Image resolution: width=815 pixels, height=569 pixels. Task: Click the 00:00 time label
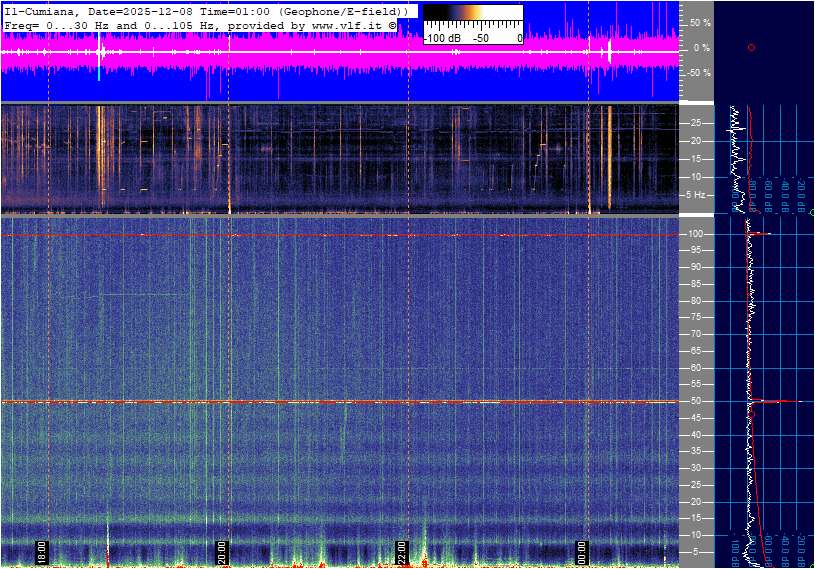pos(582,552)
